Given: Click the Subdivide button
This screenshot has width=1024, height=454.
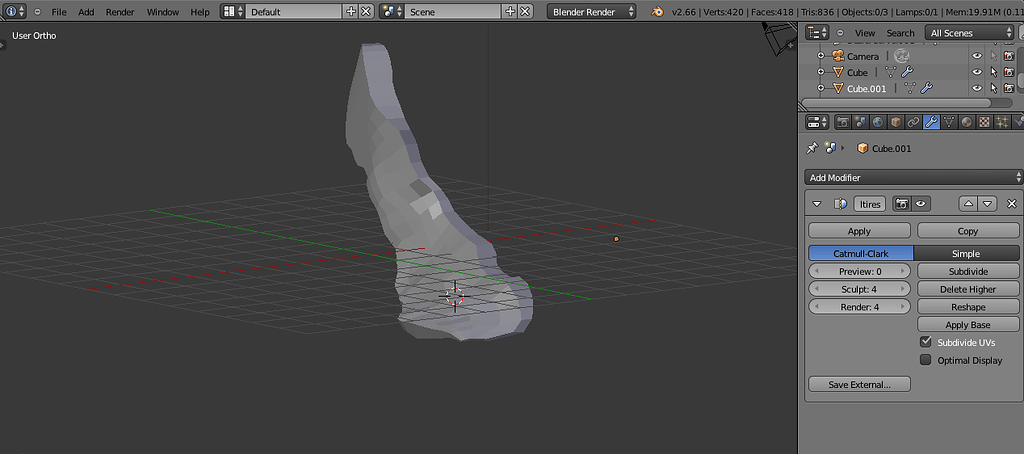Looking at the screenshot, I should (968, 271).
